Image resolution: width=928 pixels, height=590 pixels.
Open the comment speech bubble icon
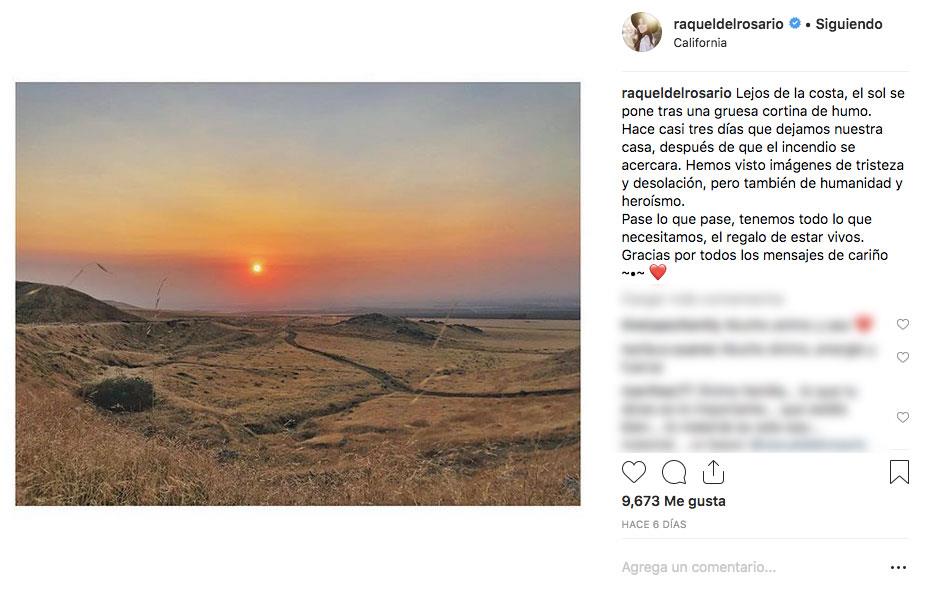click(x=674, y=472)
